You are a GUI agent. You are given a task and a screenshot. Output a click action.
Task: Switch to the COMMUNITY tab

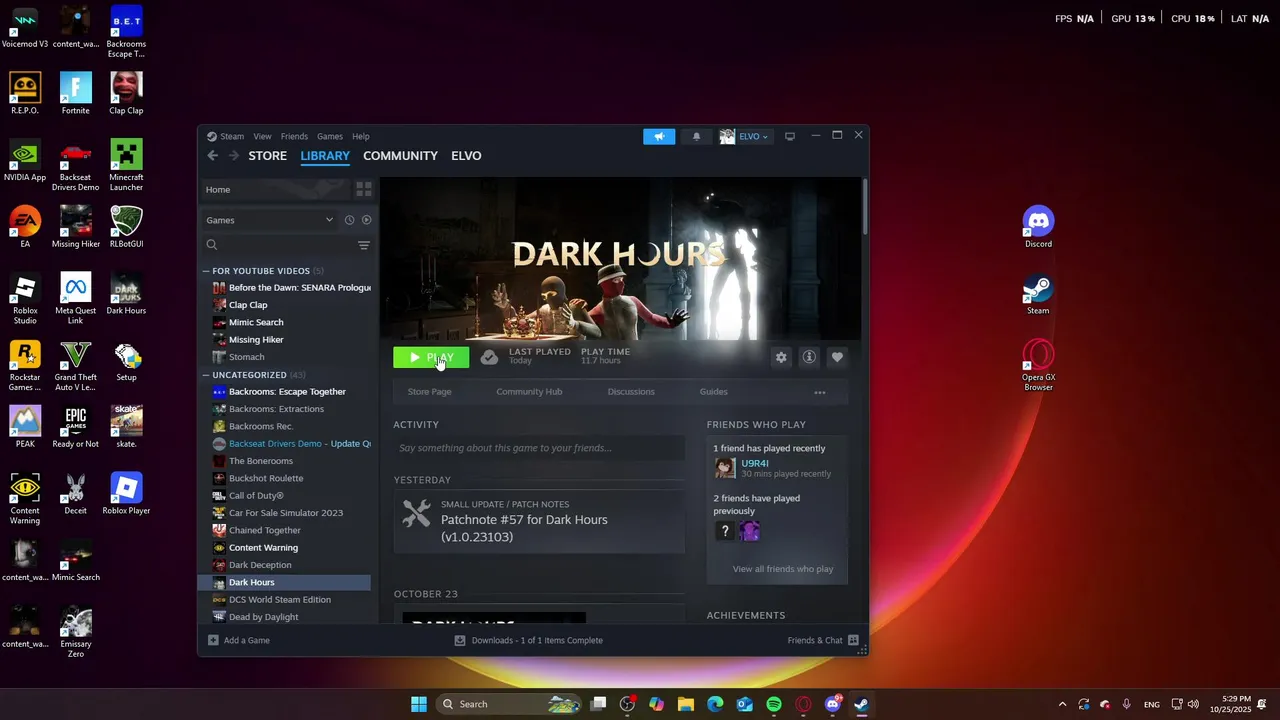(x=400, y=156)
